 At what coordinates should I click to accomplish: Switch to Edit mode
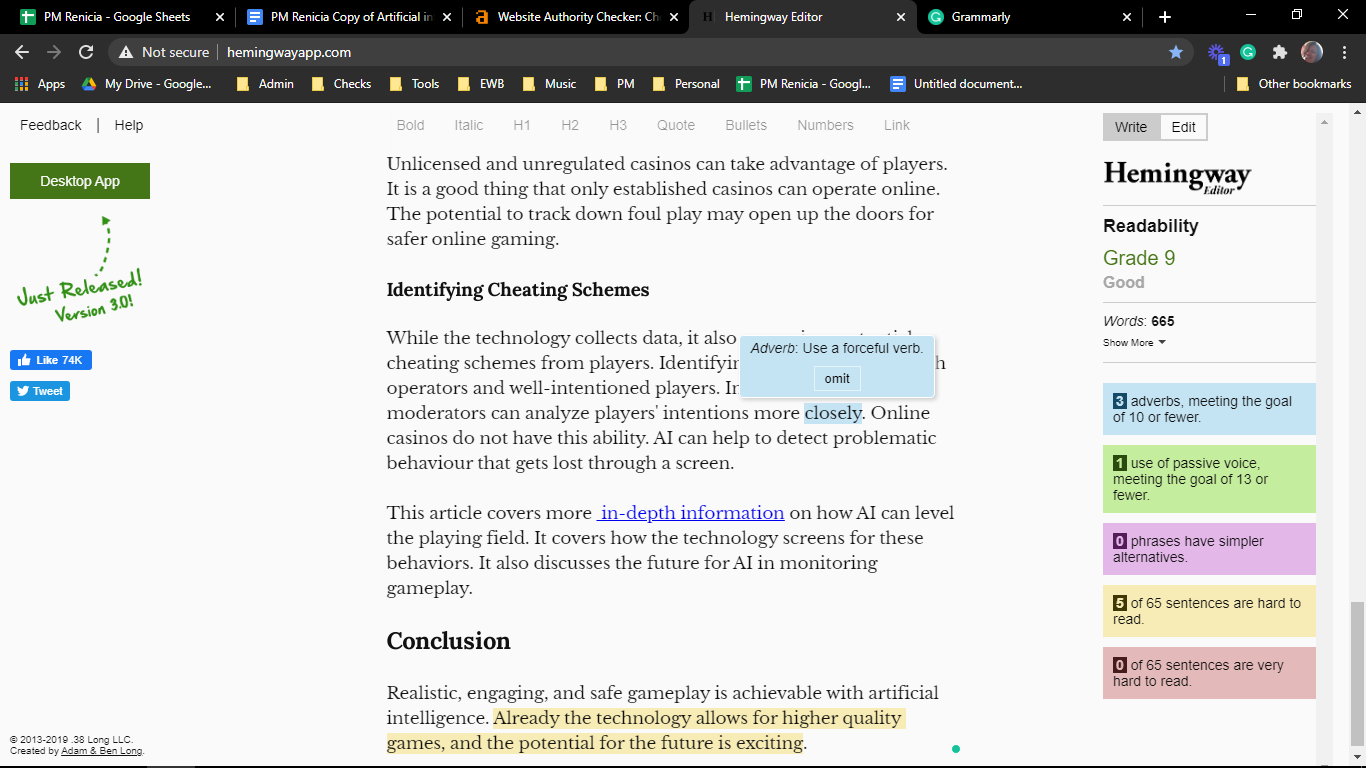[1183, 127]
